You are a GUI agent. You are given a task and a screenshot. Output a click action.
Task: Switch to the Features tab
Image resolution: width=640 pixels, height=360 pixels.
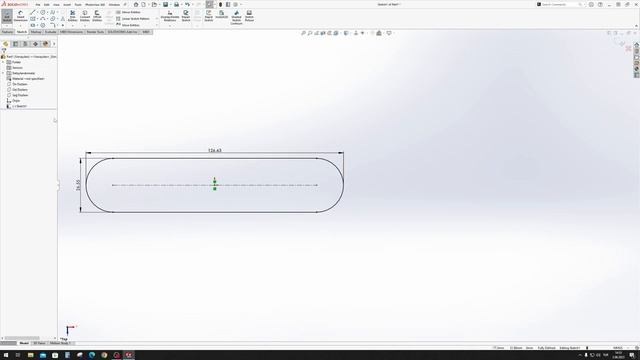click(7, 32)
